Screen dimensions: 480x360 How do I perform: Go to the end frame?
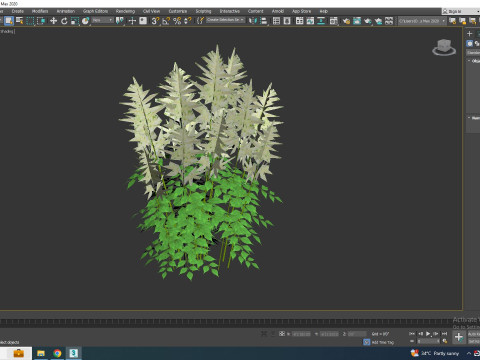444,333
